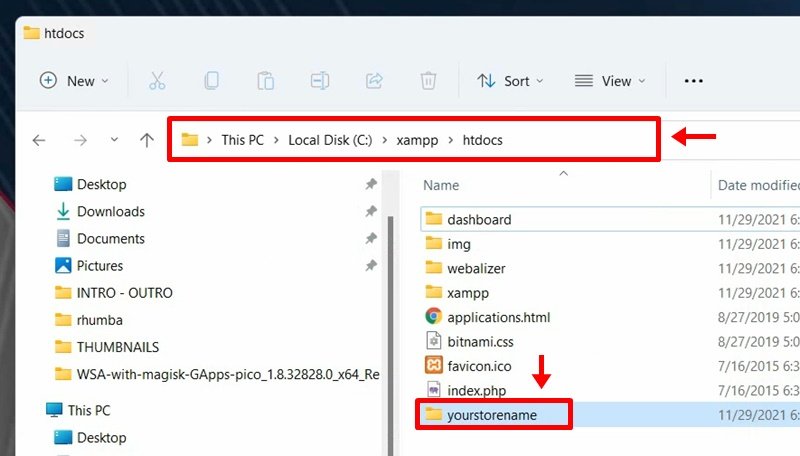Open Pictures in Quick access
Viewport: 800px width, 456px height.
(99, 265)
